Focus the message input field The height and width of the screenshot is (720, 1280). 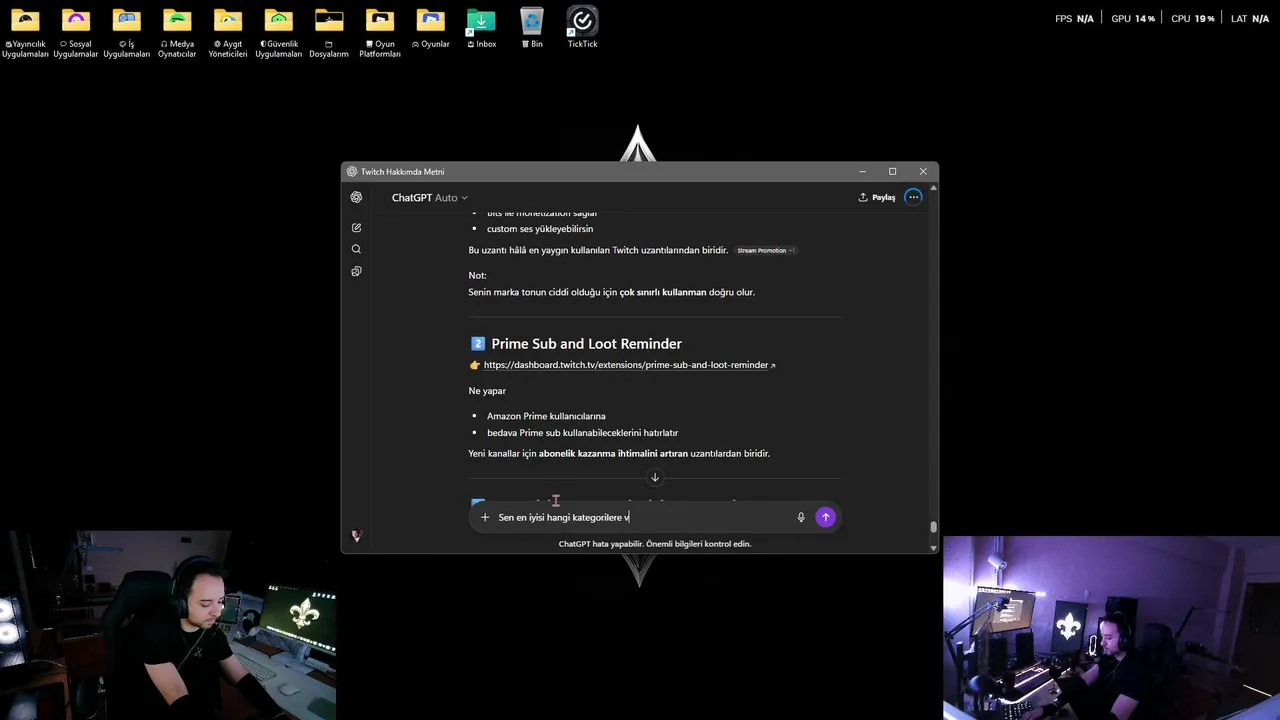pos(640,517)
